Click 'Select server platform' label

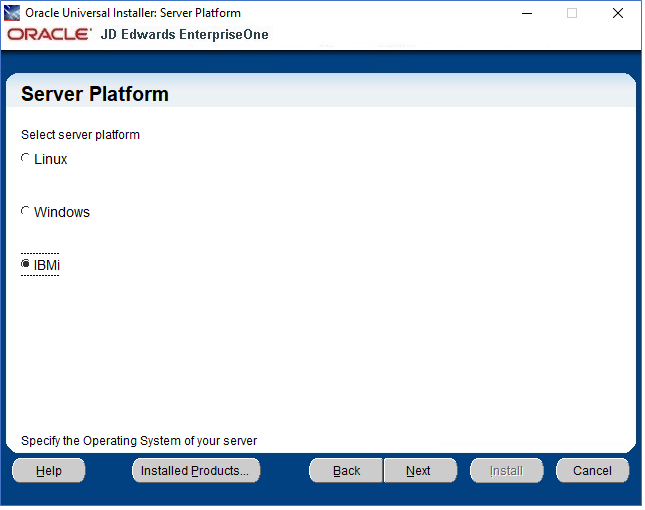(x=80, y=135)
